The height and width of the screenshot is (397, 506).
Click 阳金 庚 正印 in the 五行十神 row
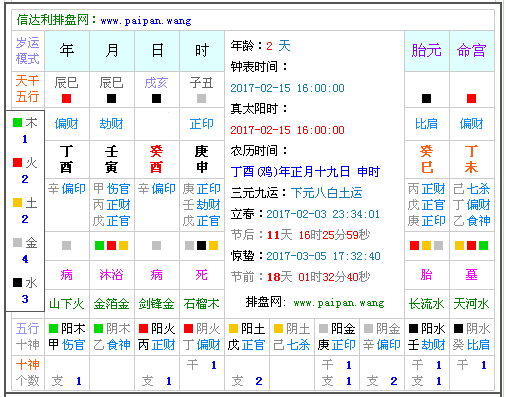point(337,337)
